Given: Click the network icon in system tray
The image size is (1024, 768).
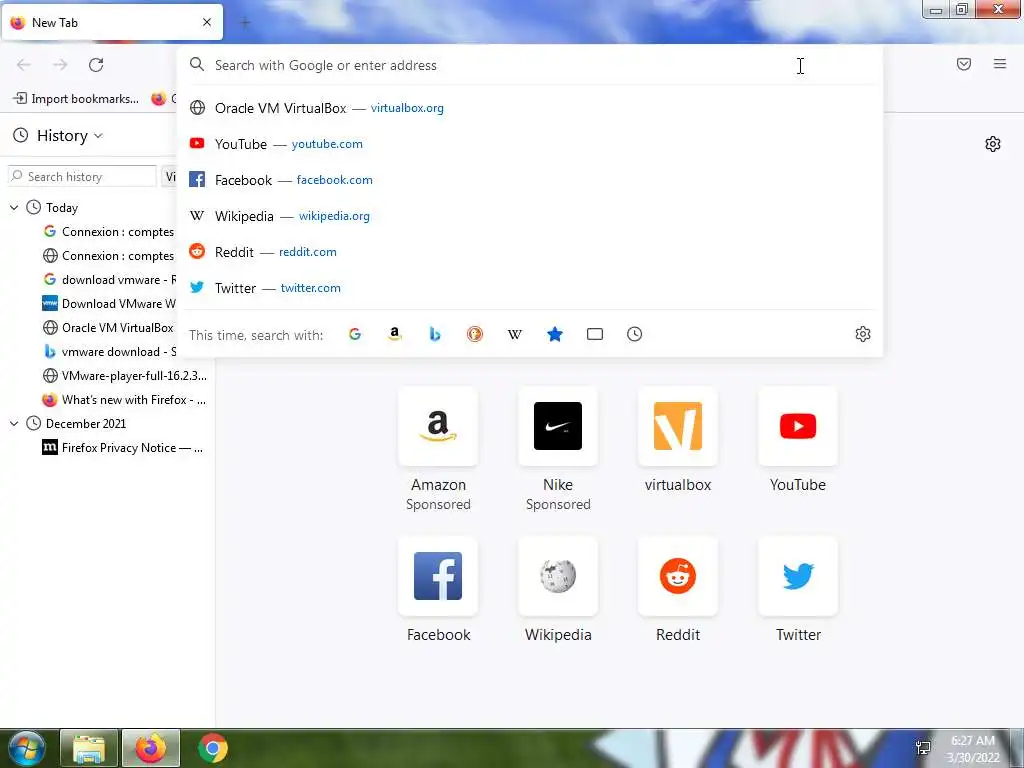Looking at the screenshot, I should (923, 748).
